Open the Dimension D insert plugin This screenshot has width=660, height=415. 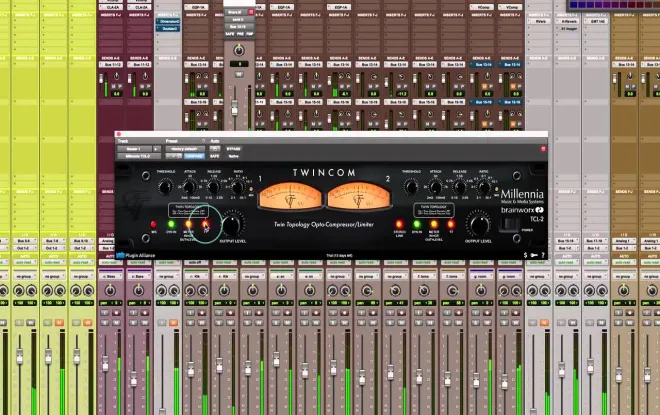tap(168, 21)
